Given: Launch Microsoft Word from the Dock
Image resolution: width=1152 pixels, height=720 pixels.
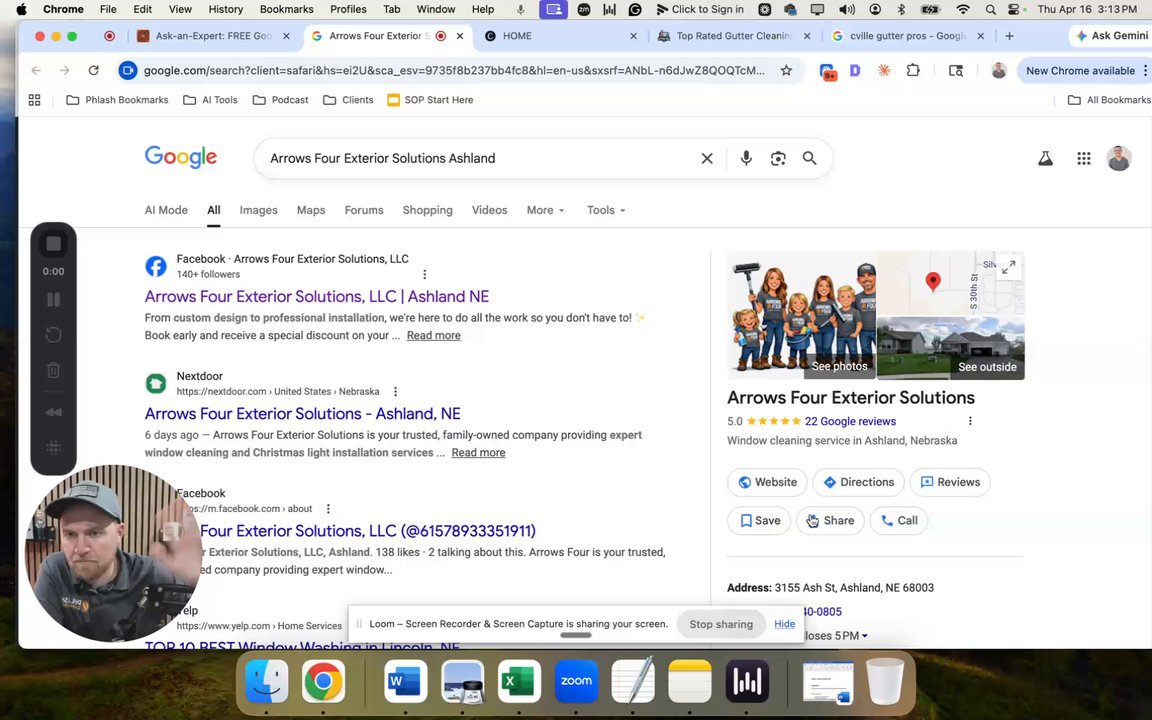Looking at the screenshot, I should coord(406,681).
